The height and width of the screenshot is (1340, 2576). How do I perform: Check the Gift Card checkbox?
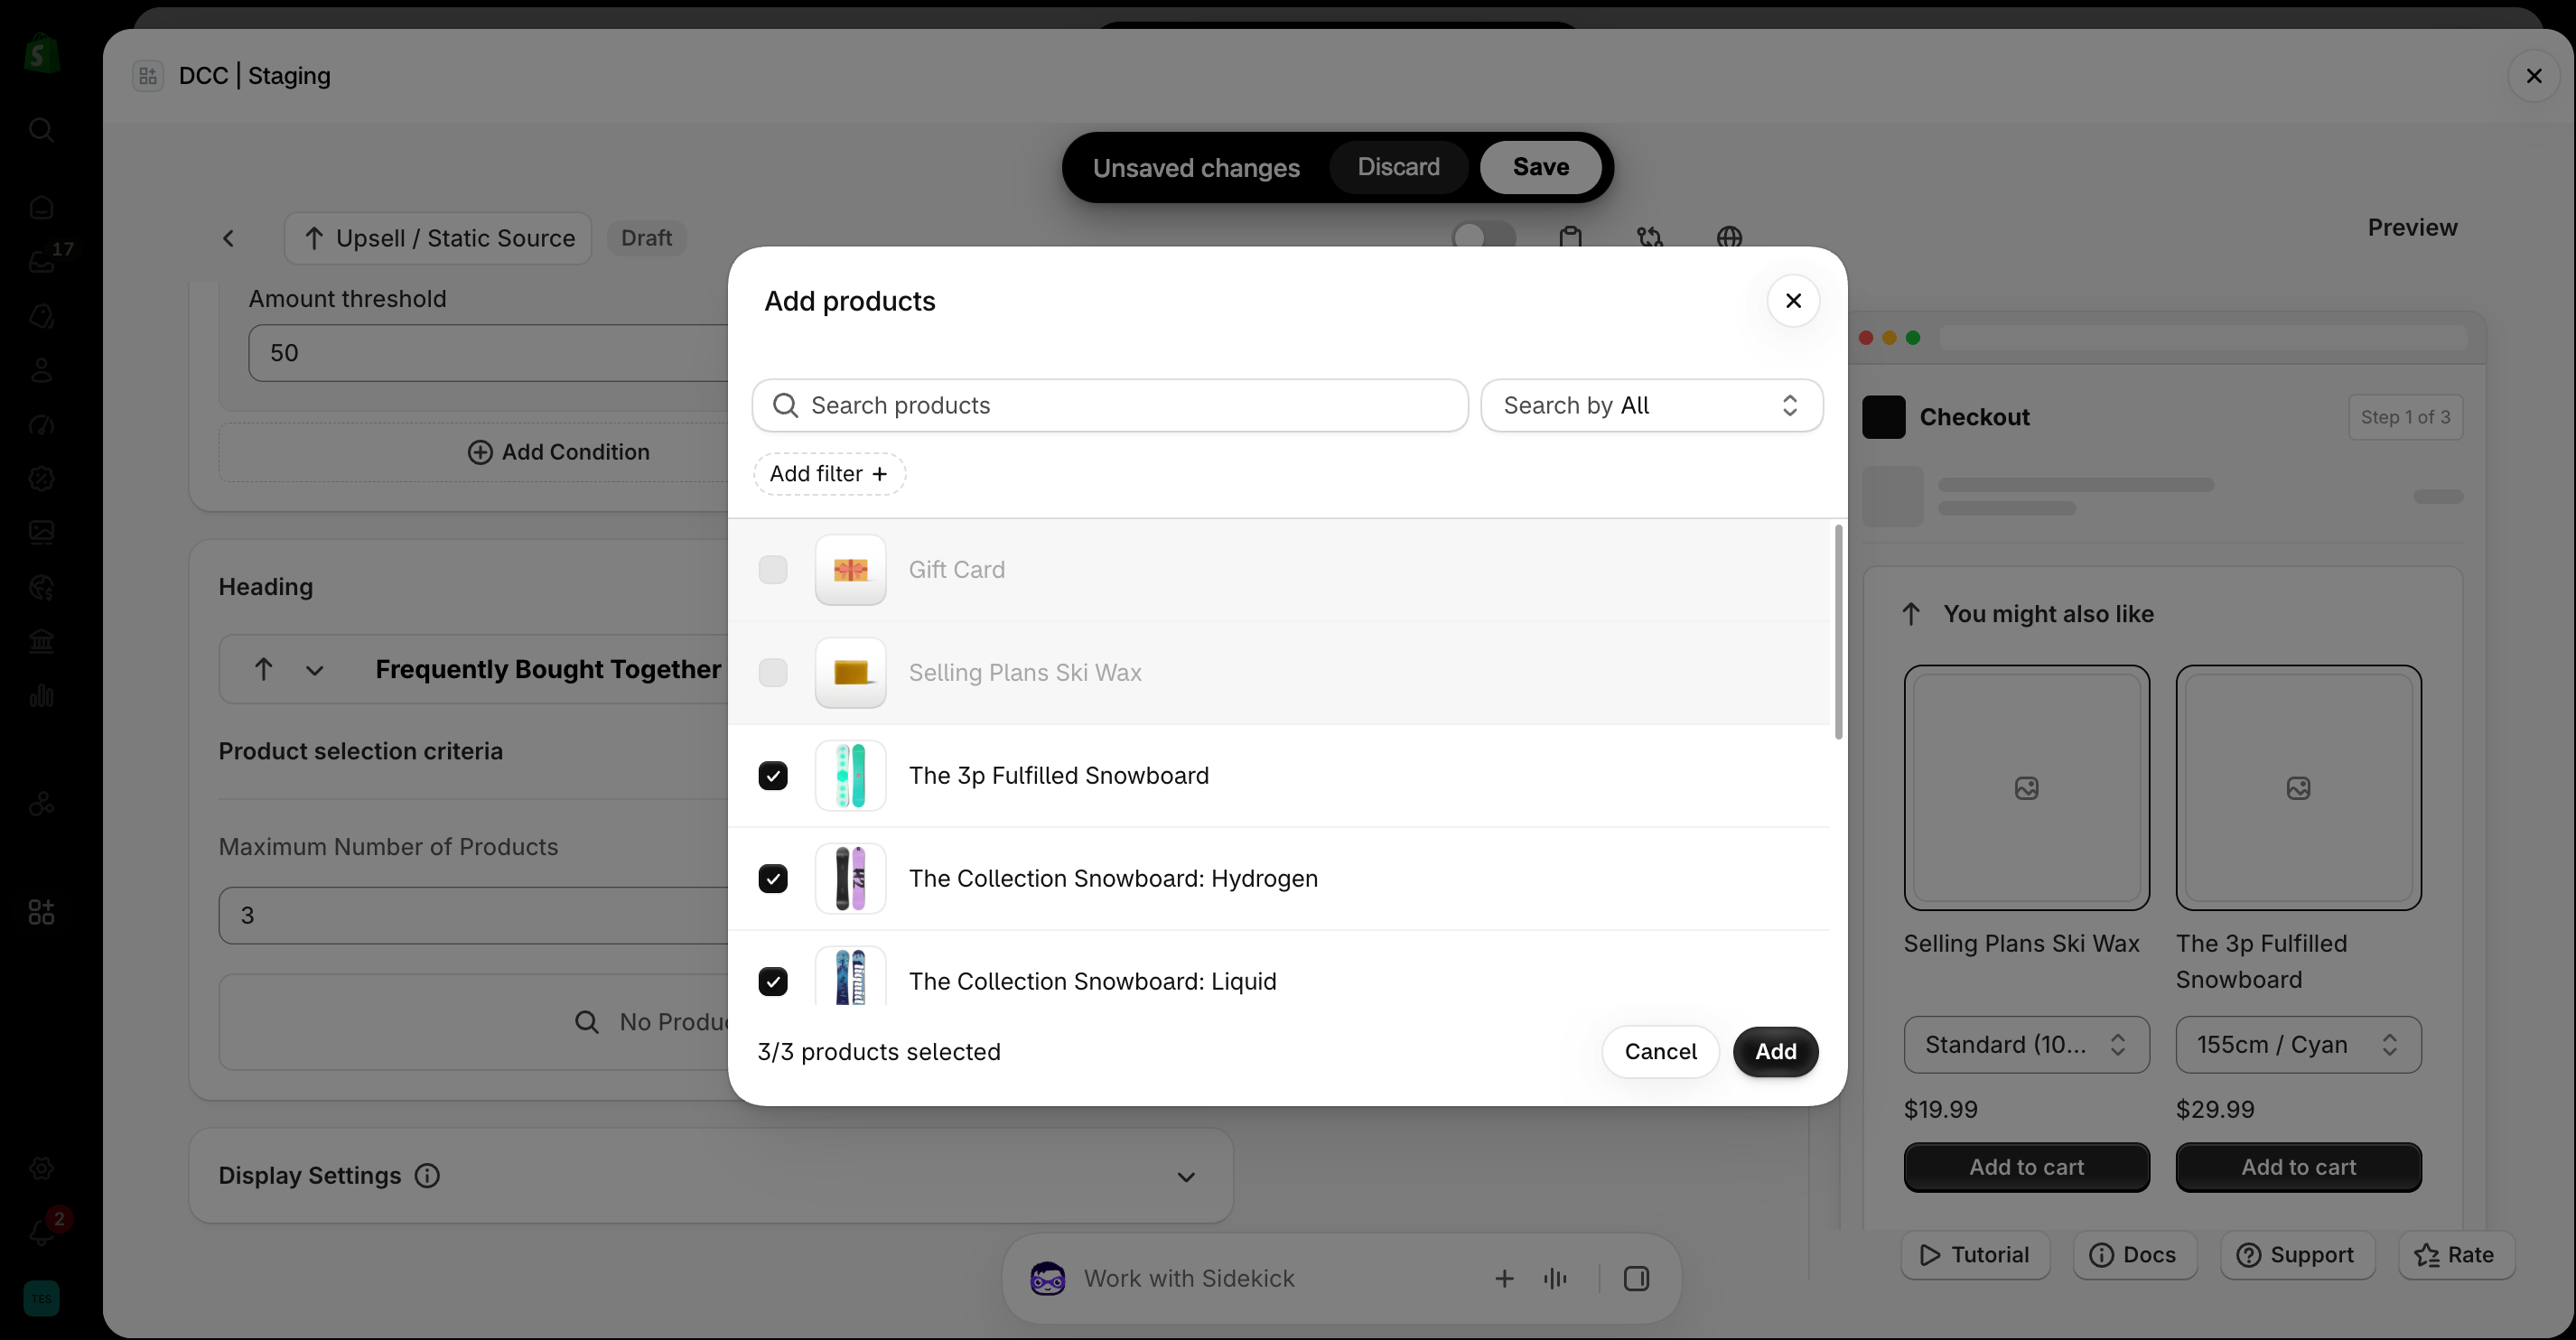(773, 569)
